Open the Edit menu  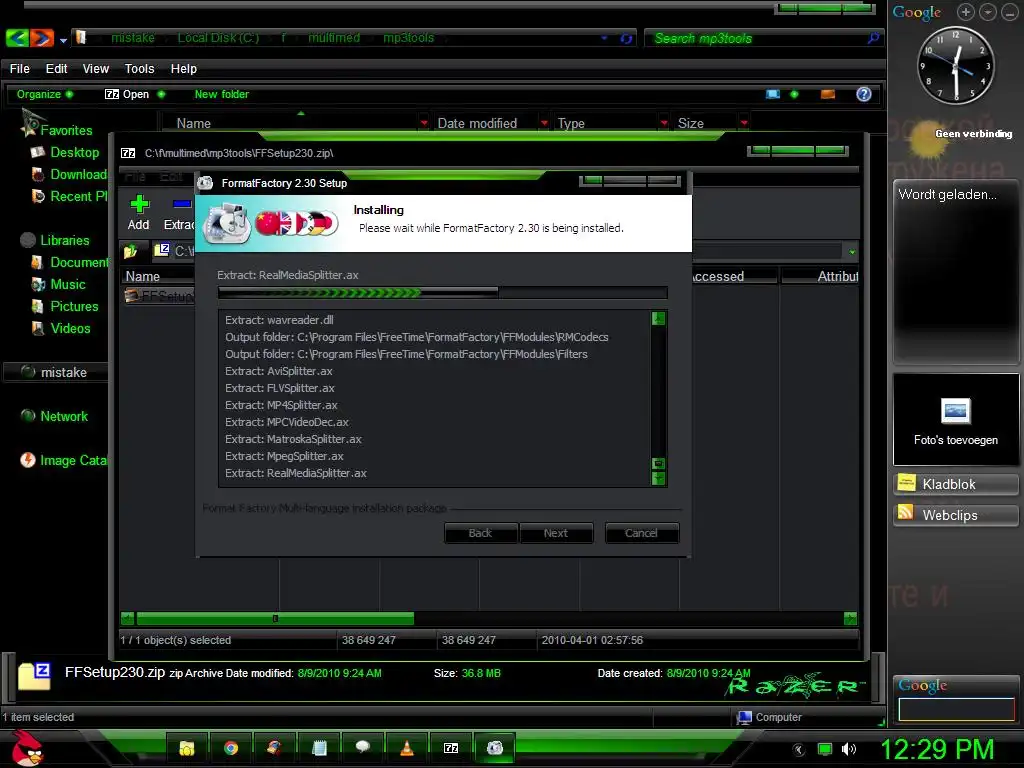(x=56, y=69)
